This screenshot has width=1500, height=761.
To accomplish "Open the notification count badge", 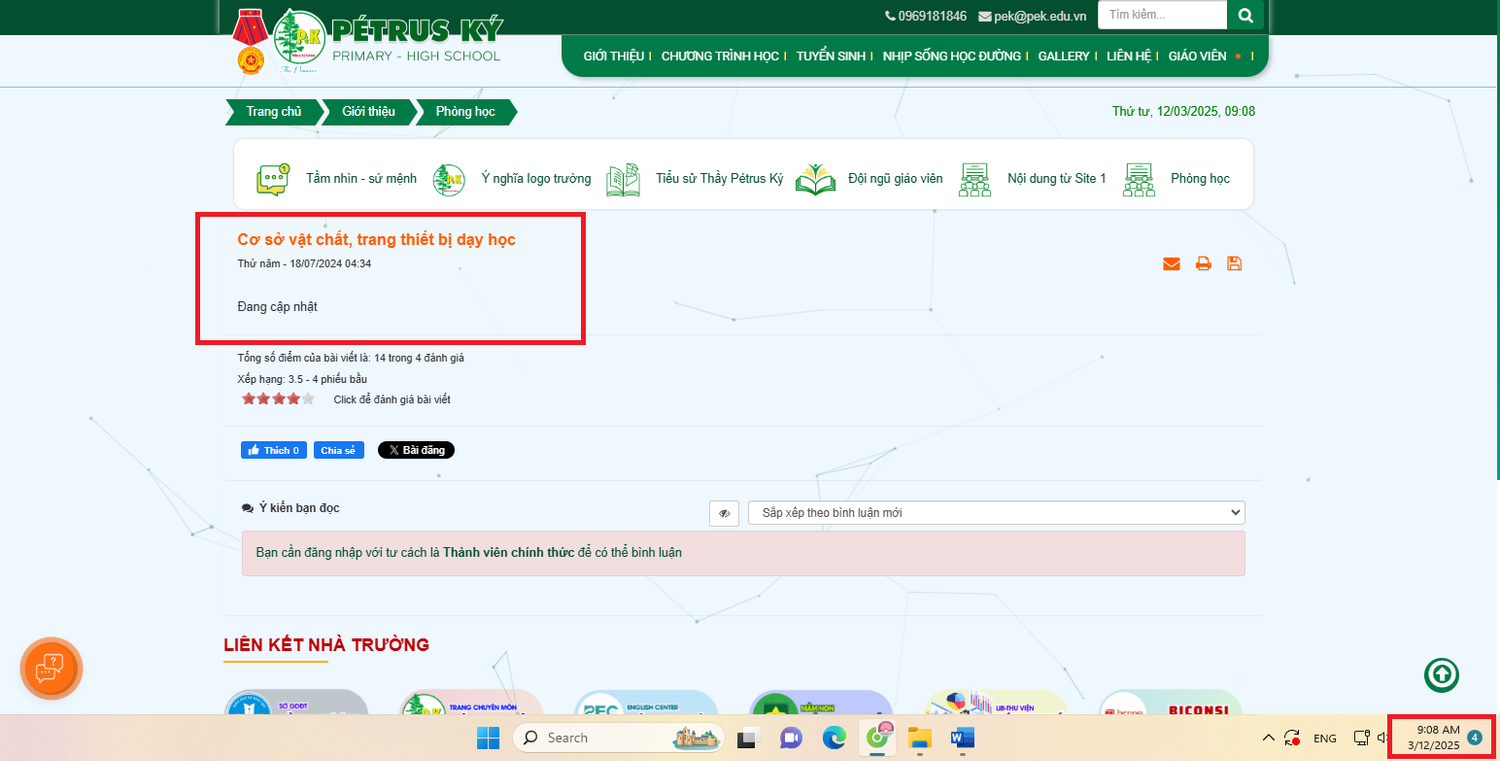I will [x=1475, y=738].
